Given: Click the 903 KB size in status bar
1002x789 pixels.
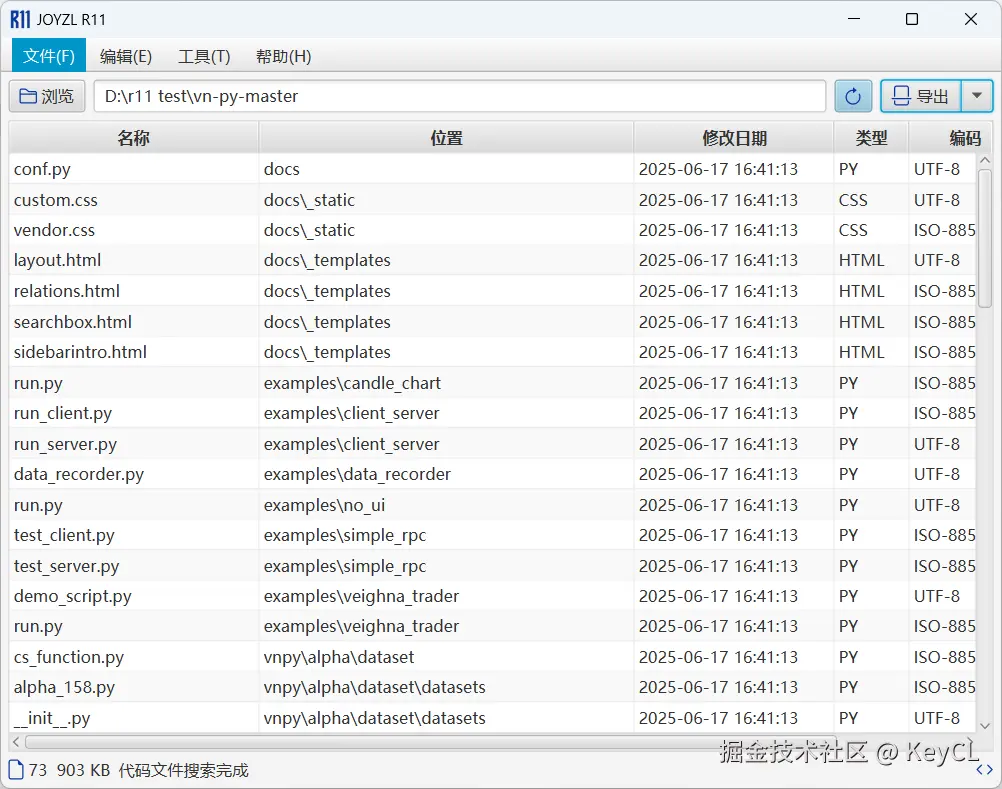Looking at the screenshot, I should [83, 770].
